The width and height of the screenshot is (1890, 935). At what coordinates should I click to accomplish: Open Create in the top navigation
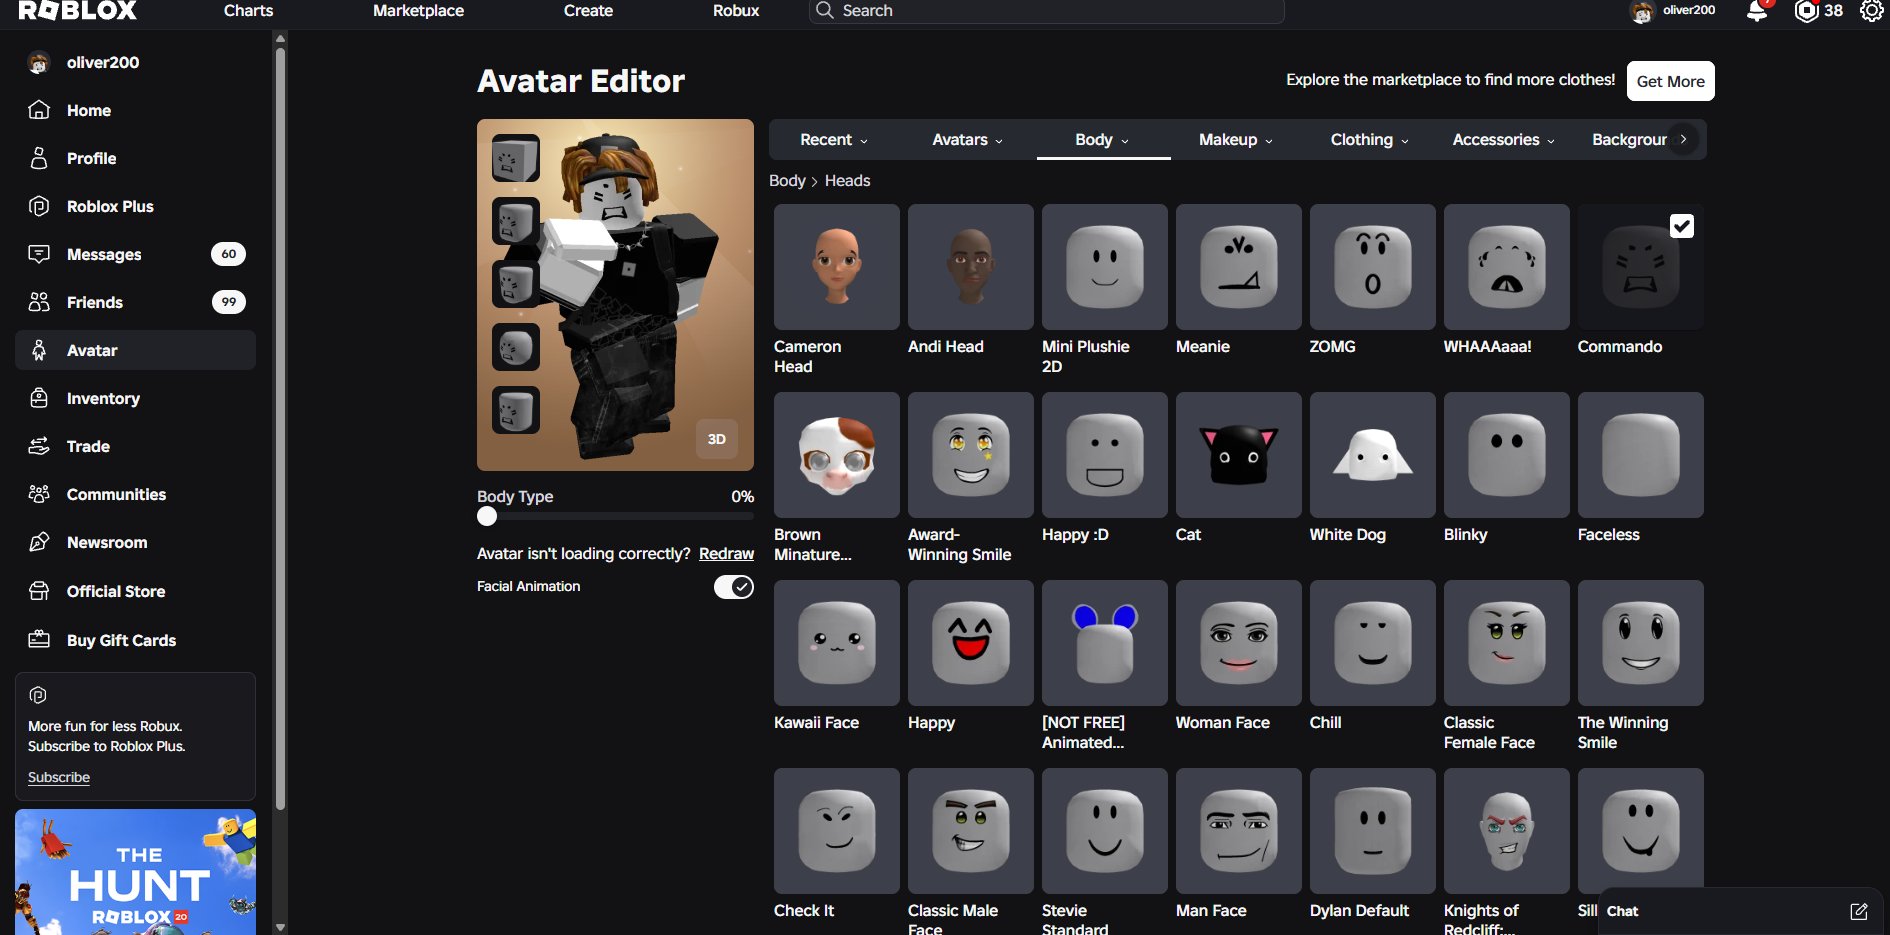[x=588, y=11]
